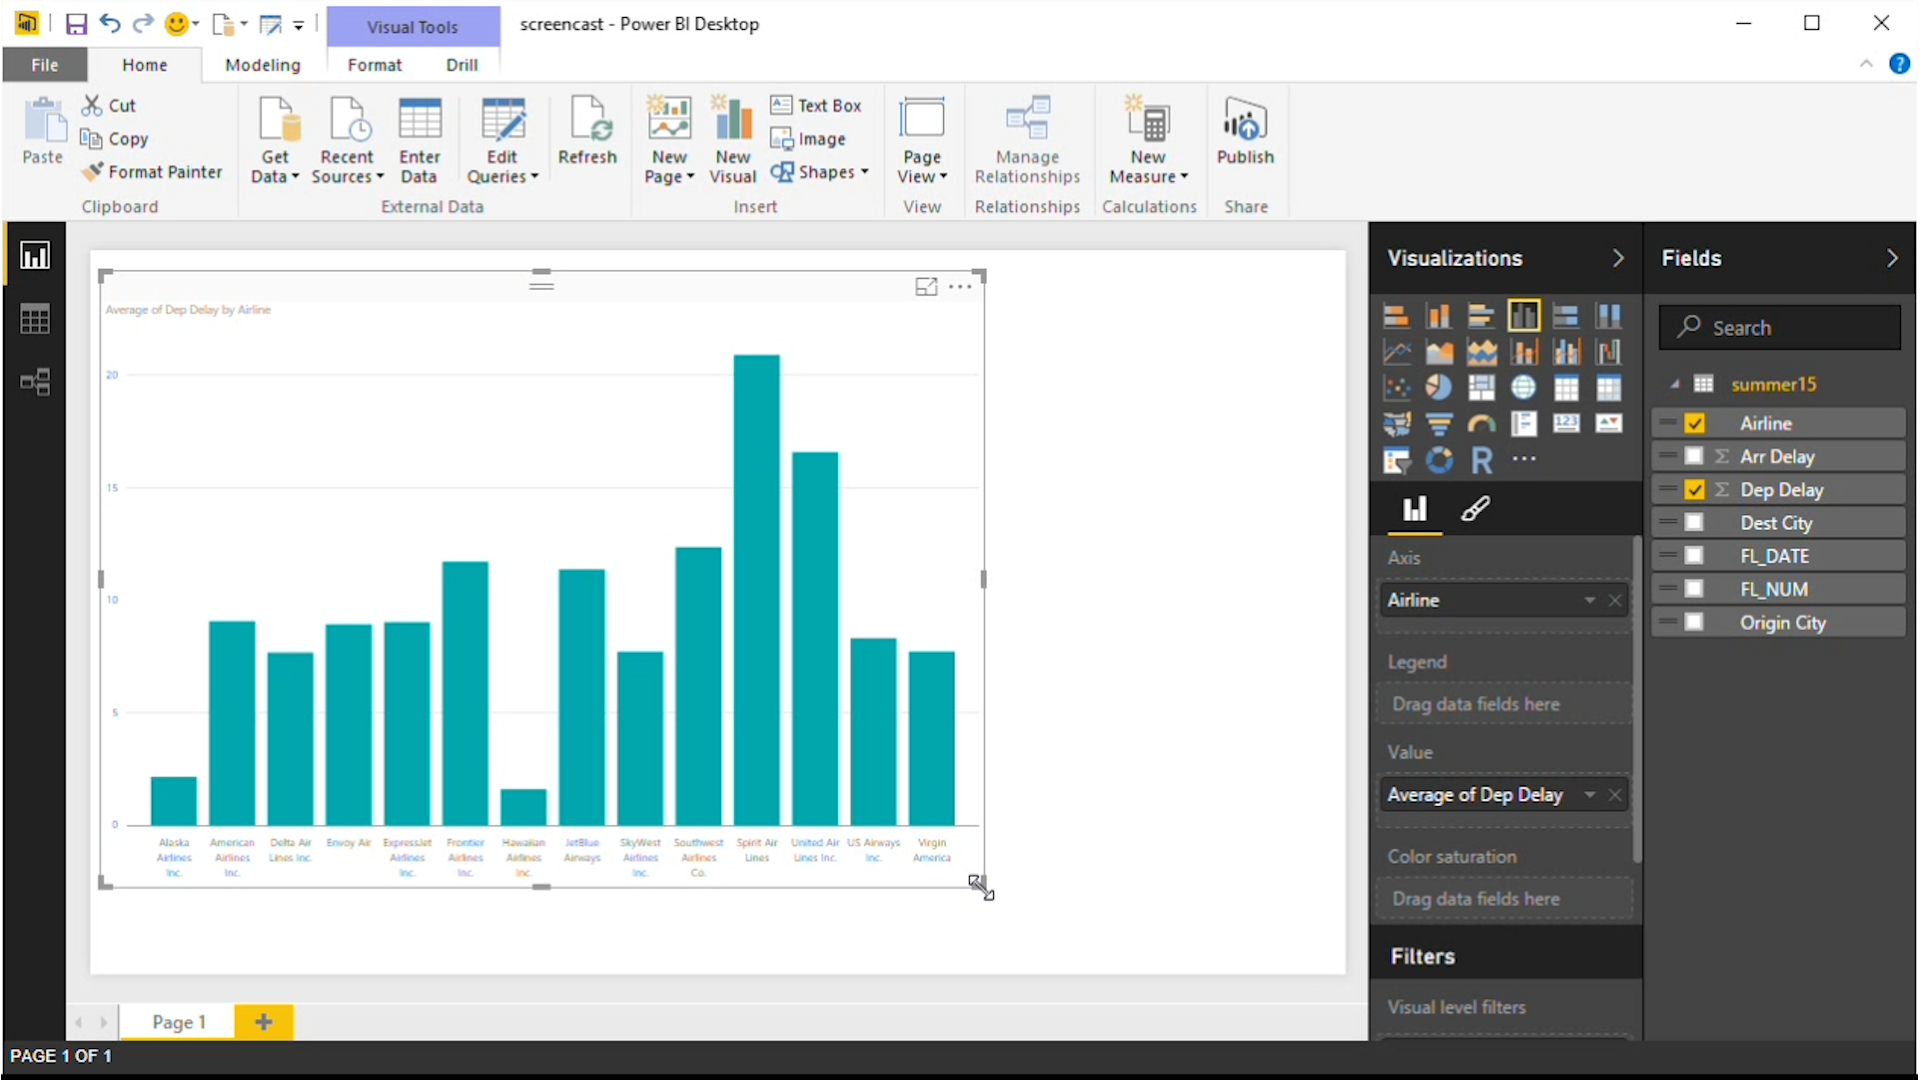Click the Enter Data button

tap(419, 140)
